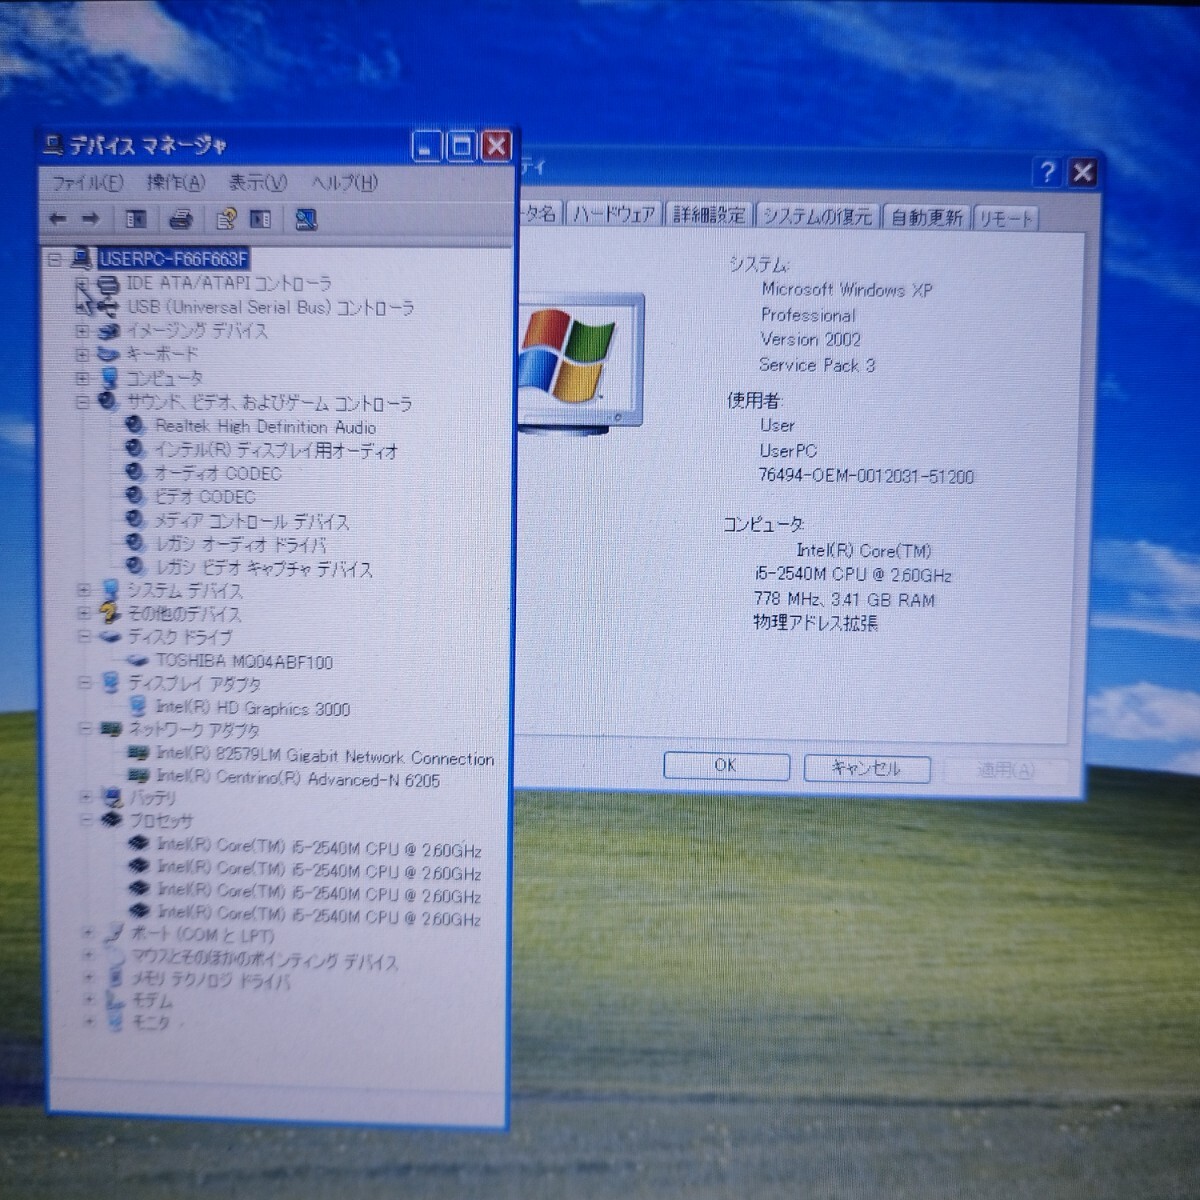
Task: Expand the USB (Universal Serial Bus) コントローラ node
Action: (82, 307)
